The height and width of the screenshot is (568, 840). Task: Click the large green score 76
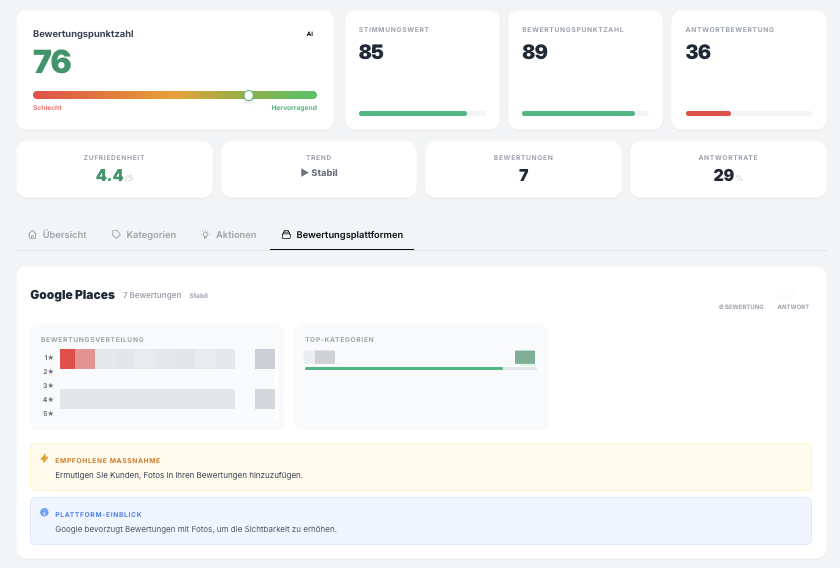(x=52, y=62)
